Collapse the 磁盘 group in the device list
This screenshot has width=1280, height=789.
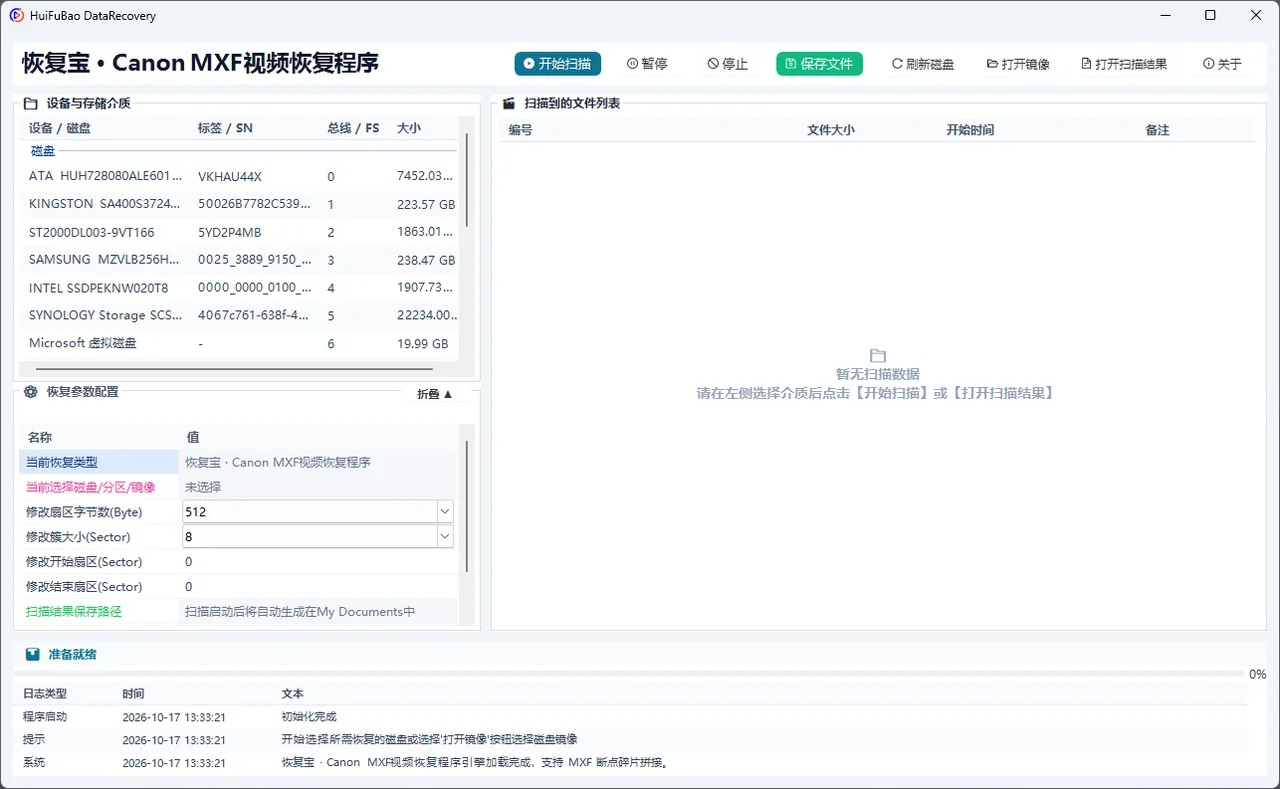(43, 151)
